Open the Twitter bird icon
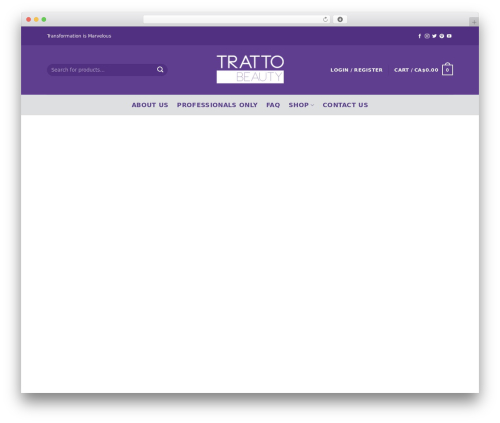Screen dimensions: 500x423 (x=434, y=36)
